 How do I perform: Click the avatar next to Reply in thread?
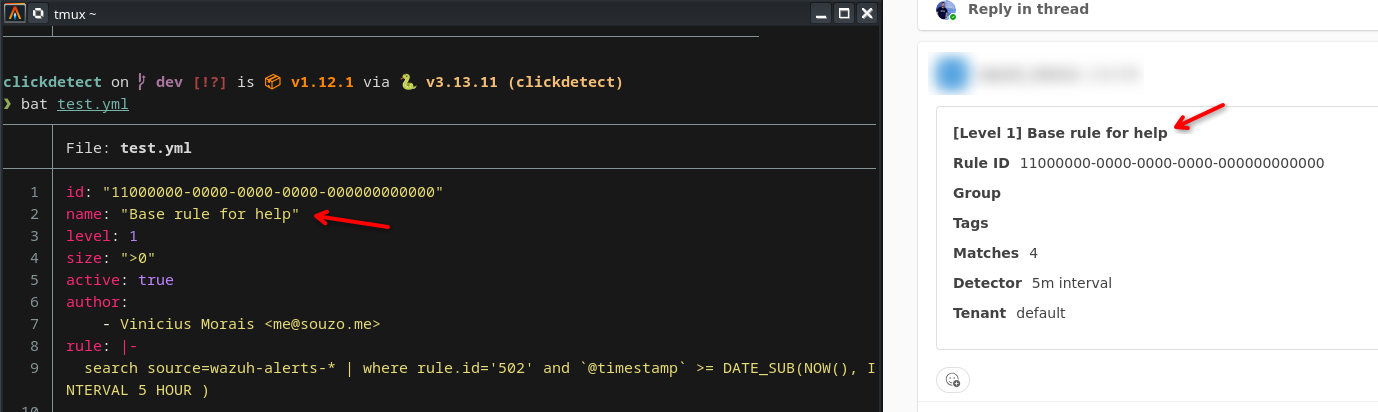point(946,10)
